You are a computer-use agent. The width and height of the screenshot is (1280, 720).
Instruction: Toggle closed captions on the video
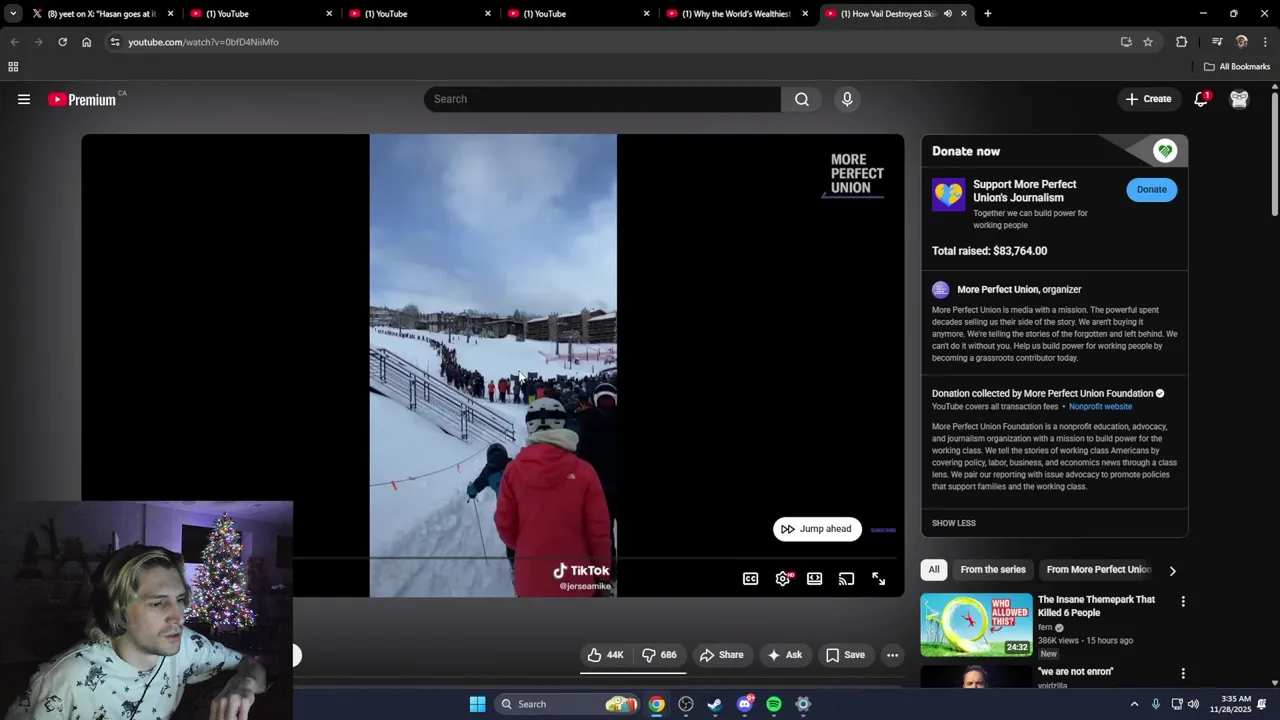[750, 579]
